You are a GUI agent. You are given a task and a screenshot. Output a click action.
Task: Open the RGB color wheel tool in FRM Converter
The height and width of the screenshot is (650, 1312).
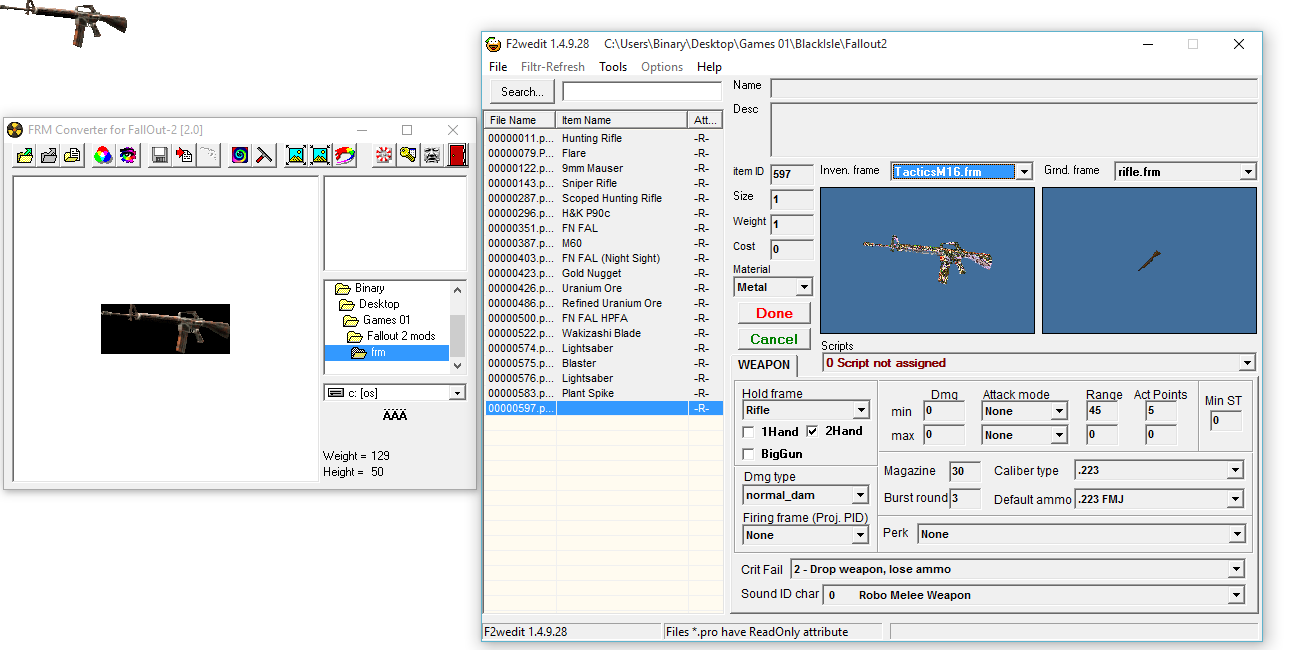[103, 155]
